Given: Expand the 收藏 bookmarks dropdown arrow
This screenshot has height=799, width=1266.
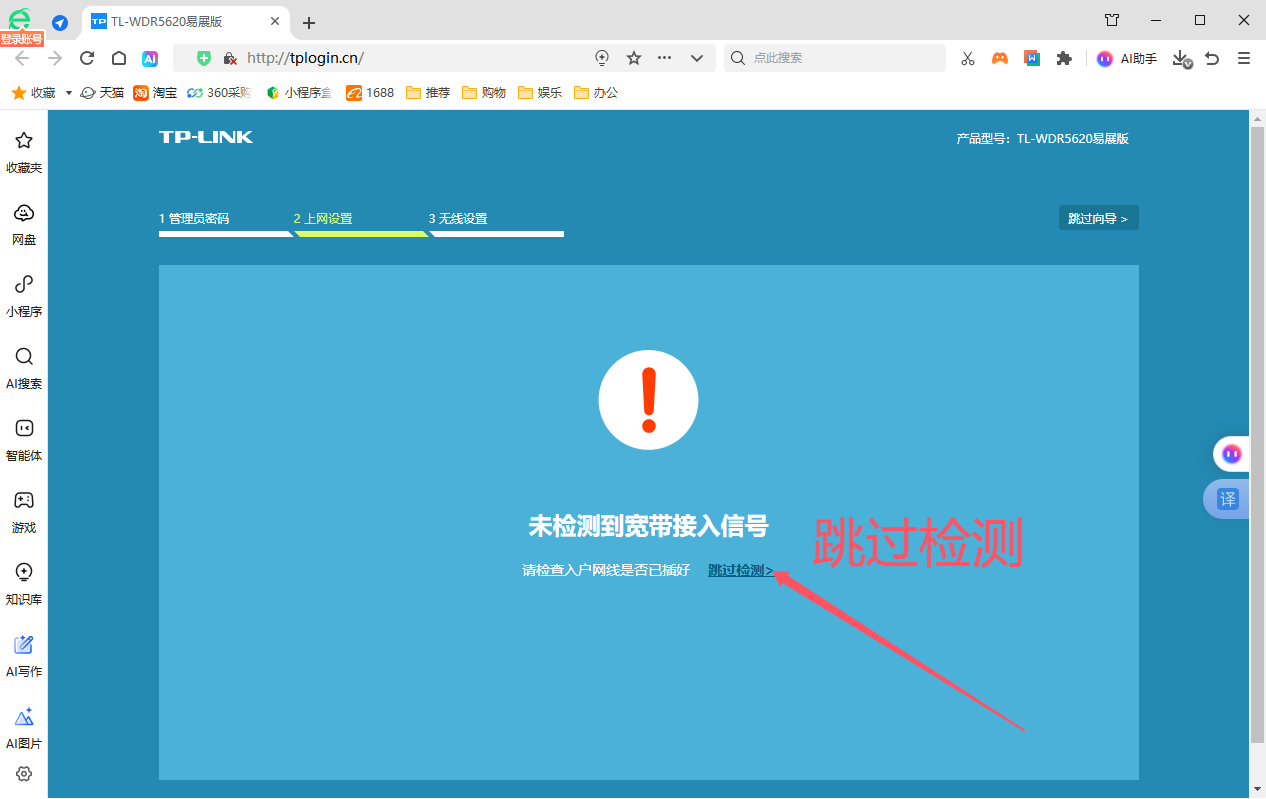Looking at the screenshot, I should coord(69,92).
